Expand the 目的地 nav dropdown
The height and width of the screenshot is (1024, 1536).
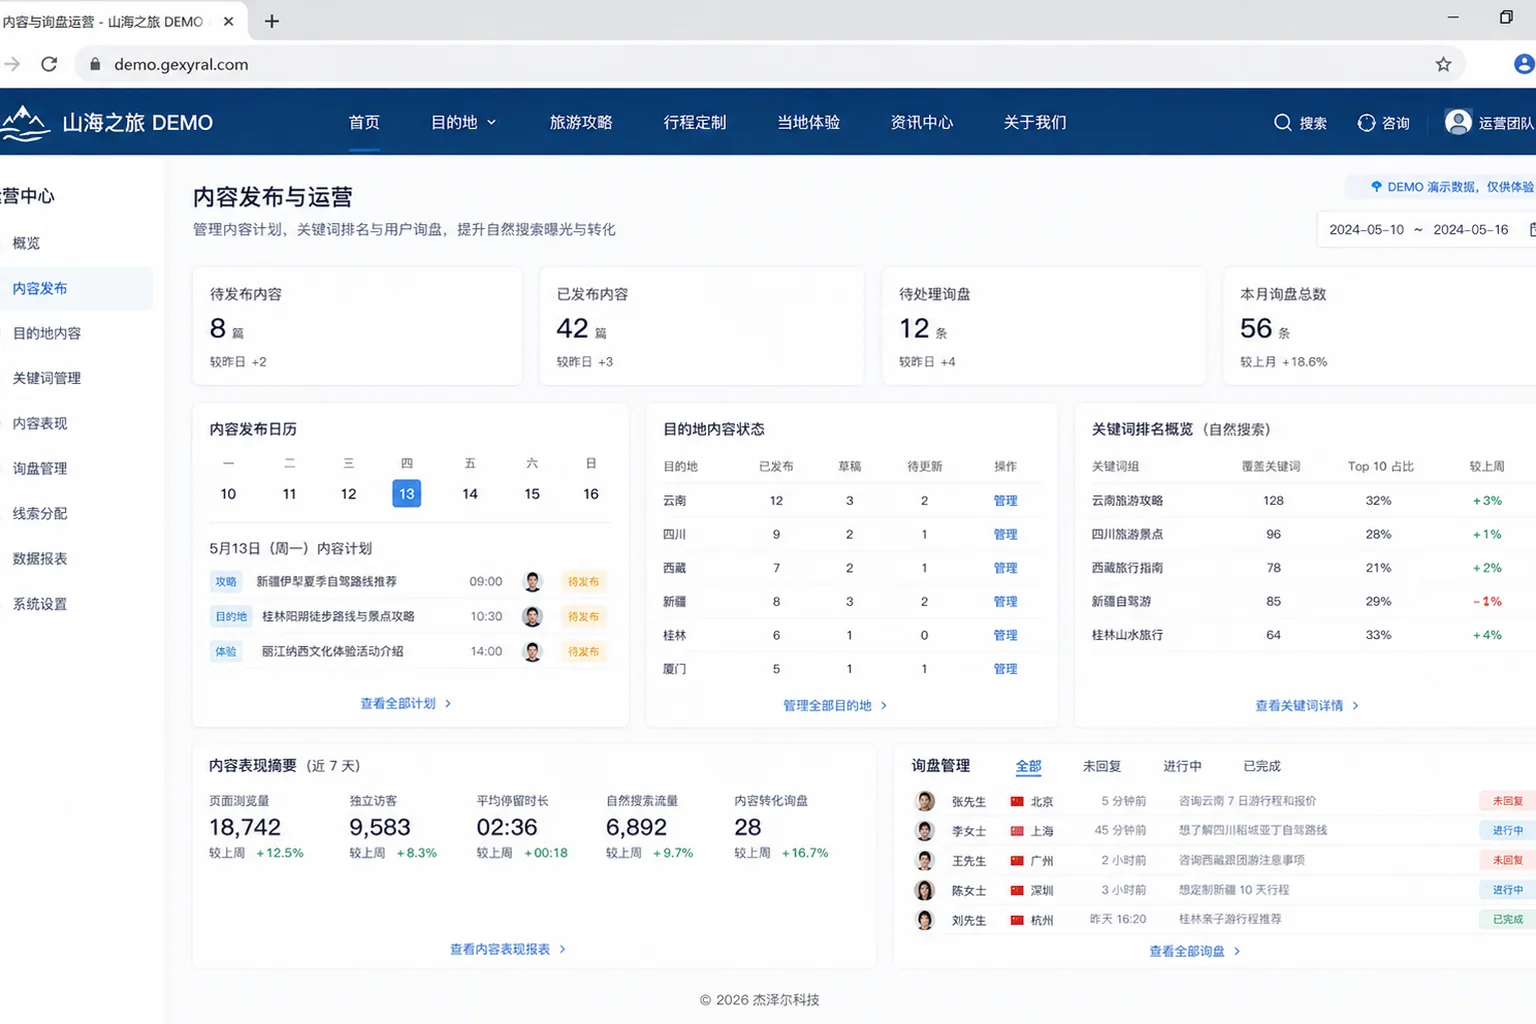coord(463,122)
